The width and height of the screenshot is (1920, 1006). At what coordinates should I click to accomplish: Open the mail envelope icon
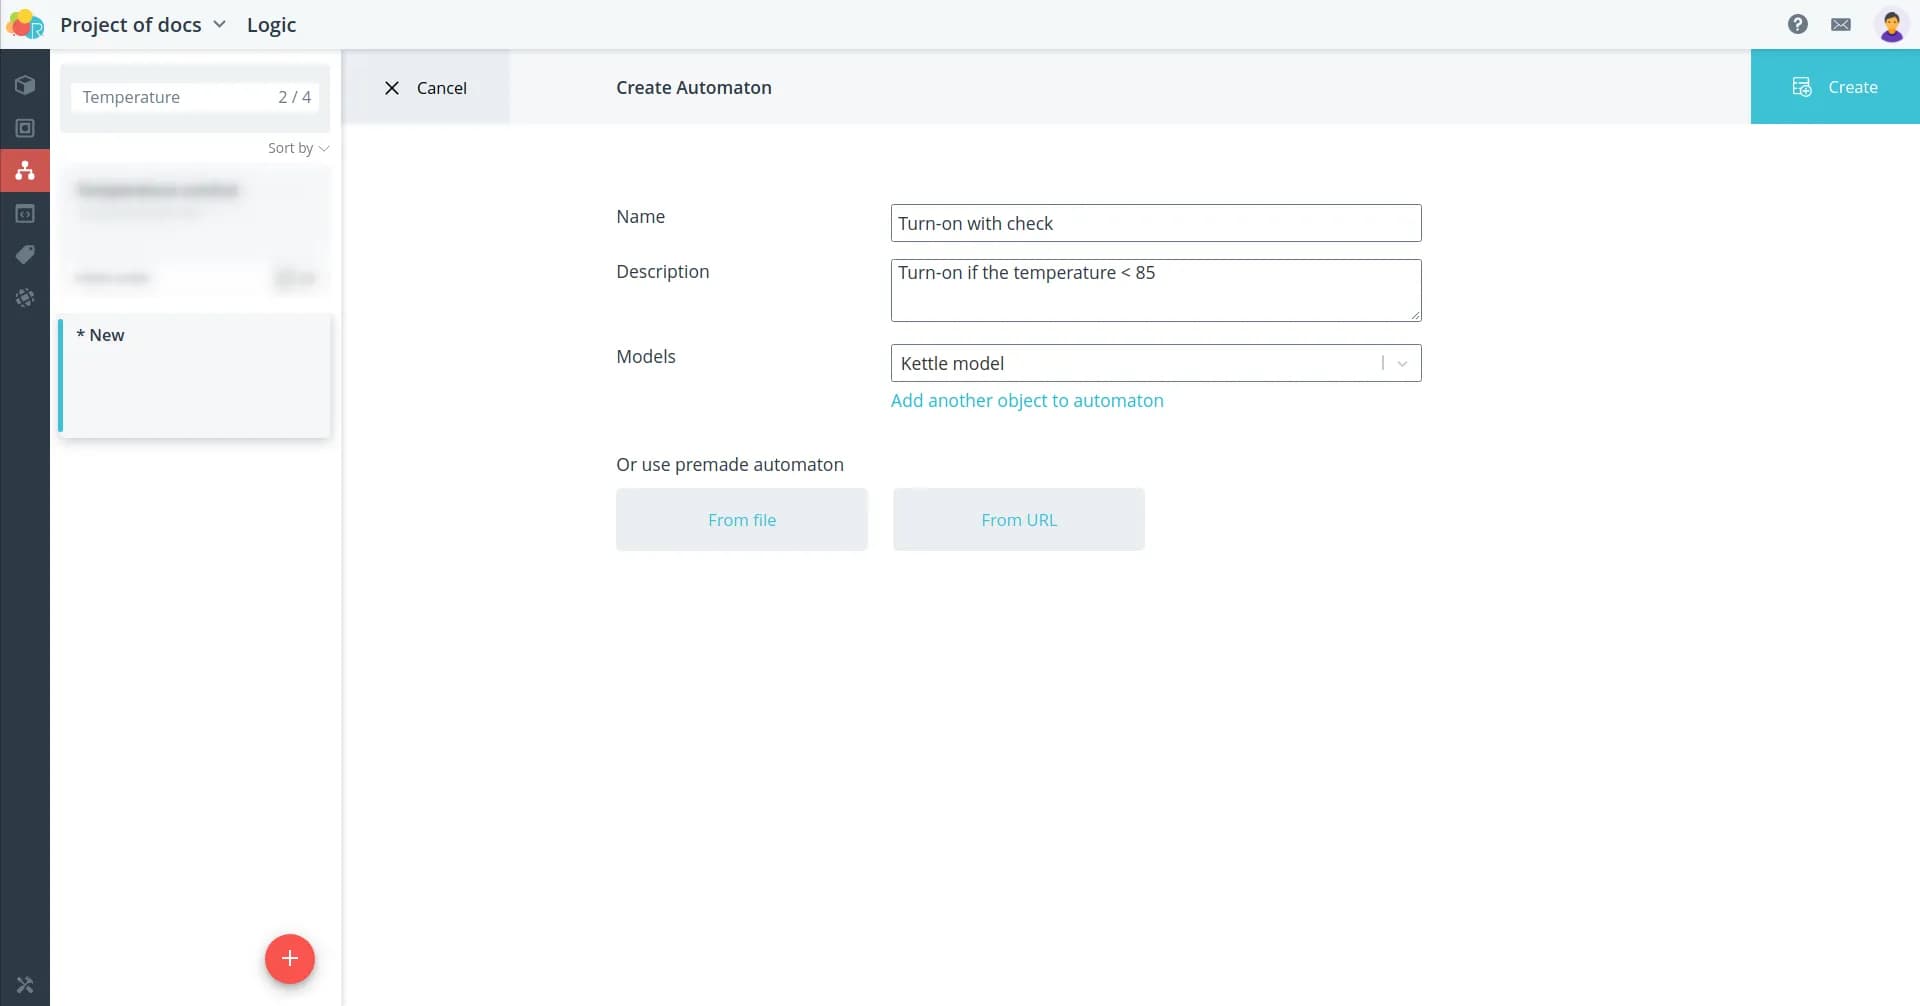(x=1840, y=24)
